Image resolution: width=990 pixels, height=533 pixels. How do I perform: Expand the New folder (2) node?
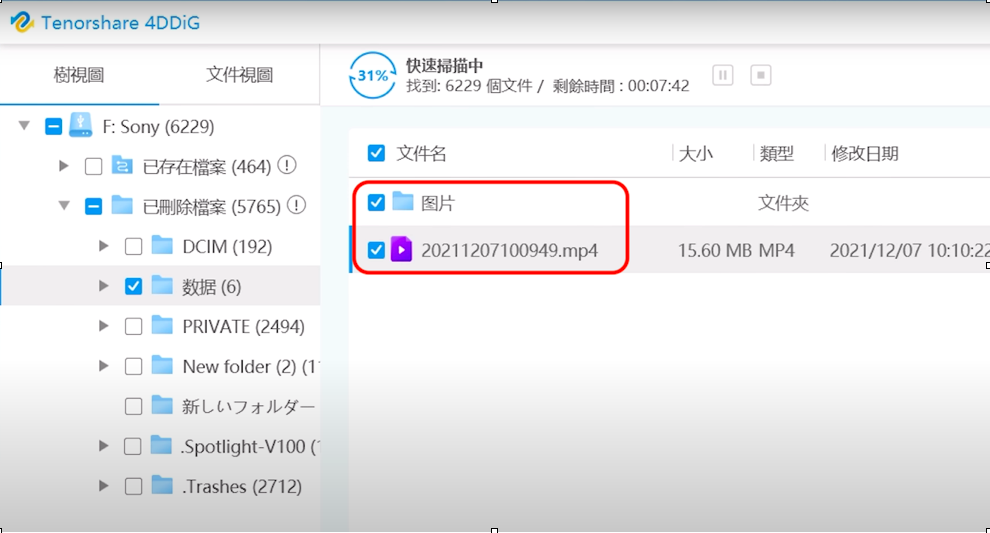tap(104, 366)
